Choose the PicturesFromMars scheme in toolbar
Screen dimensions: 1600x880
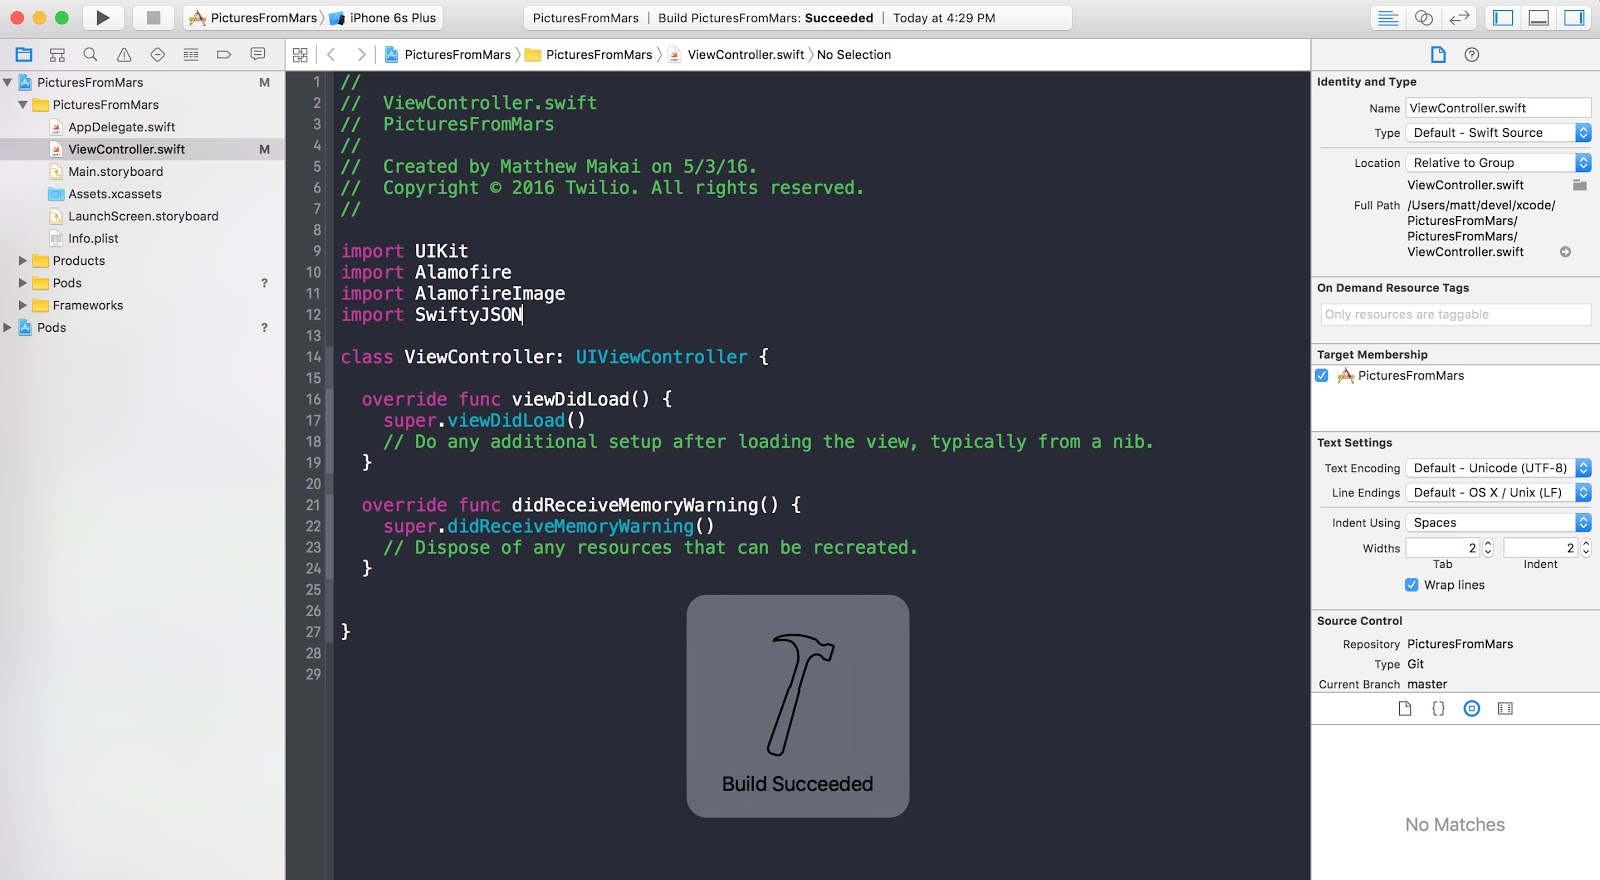(254, 18)
